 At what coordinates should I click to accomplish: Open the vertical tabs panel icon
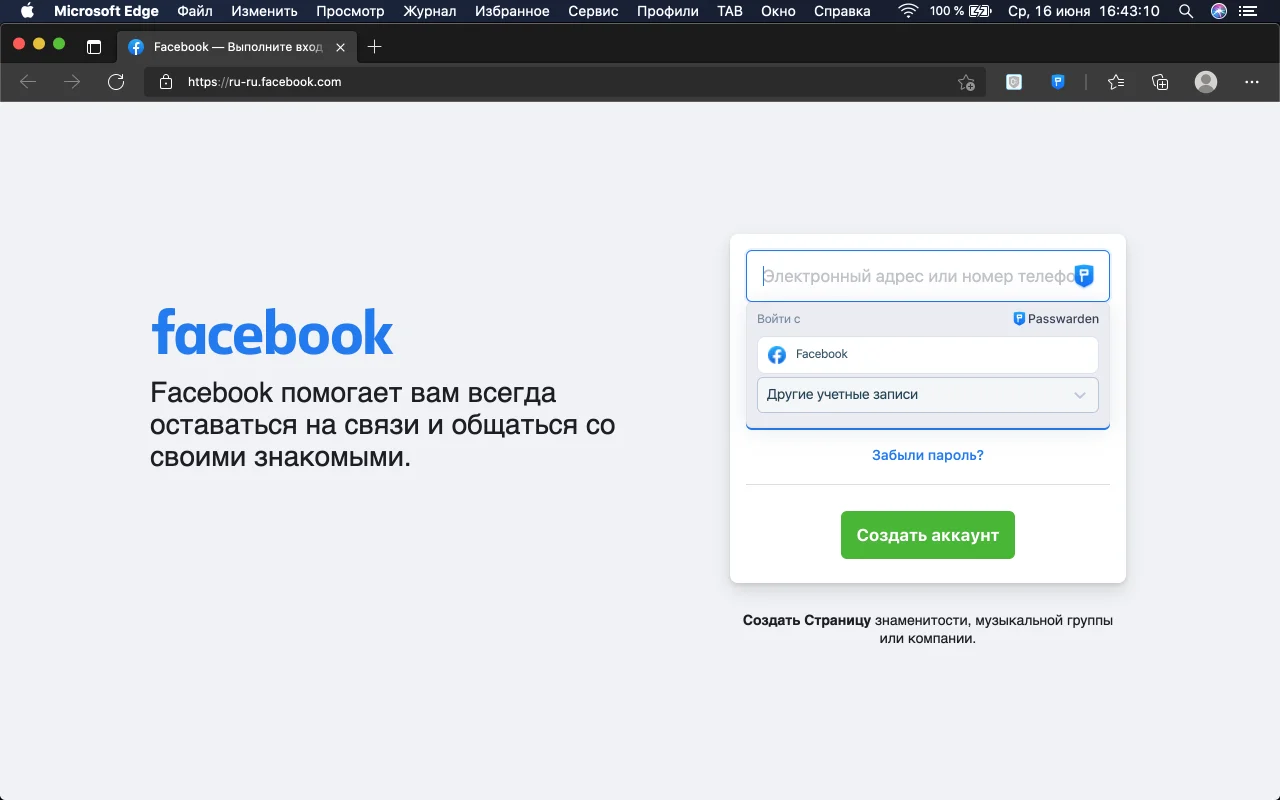(94, 47)
